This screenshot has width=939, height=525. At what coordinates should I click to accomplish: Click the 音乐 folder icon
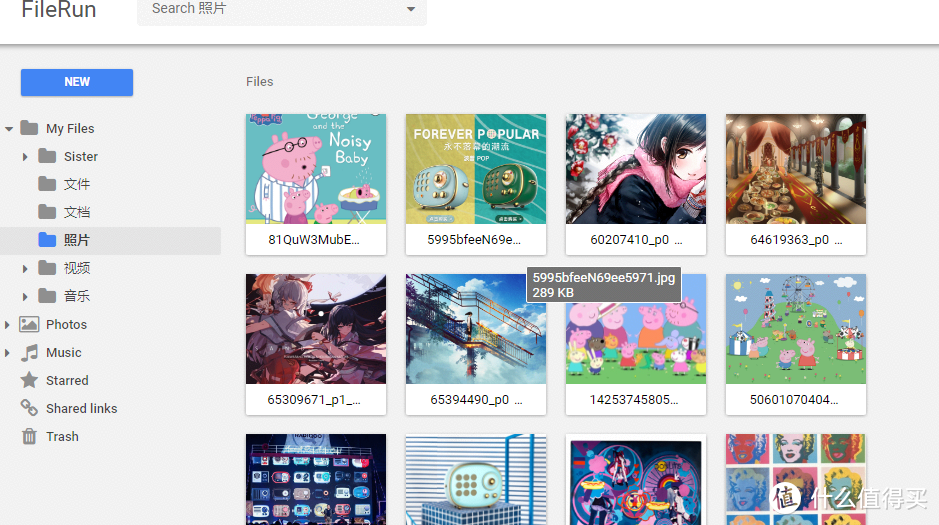47,295
